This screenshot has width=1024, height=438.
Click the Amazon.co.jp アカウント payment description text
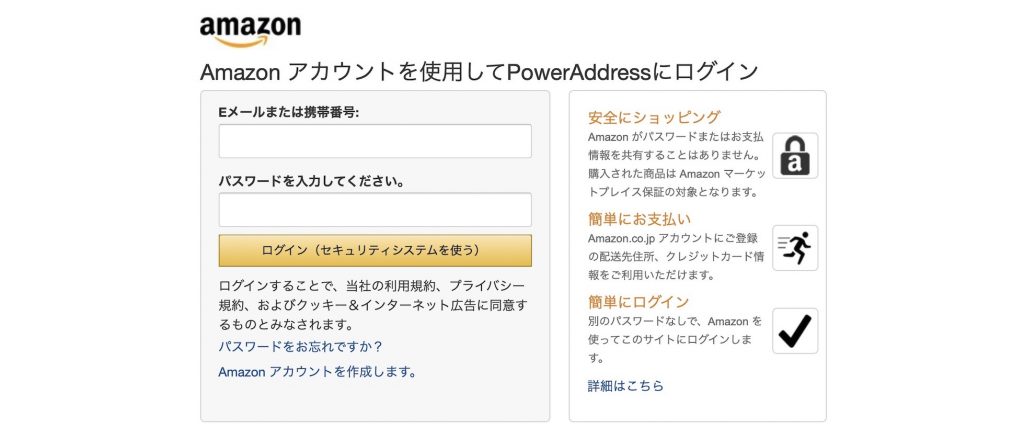coord(676,257)
